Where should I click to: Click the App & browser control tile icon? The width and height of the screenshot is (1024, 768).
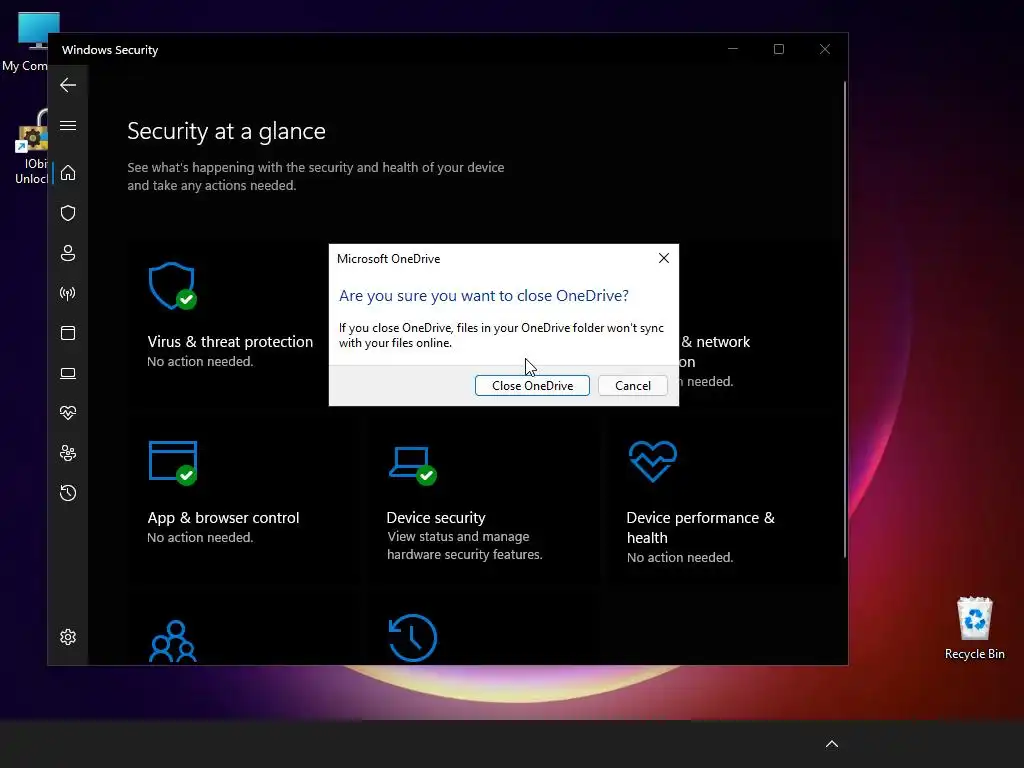(x=172, y=463)
